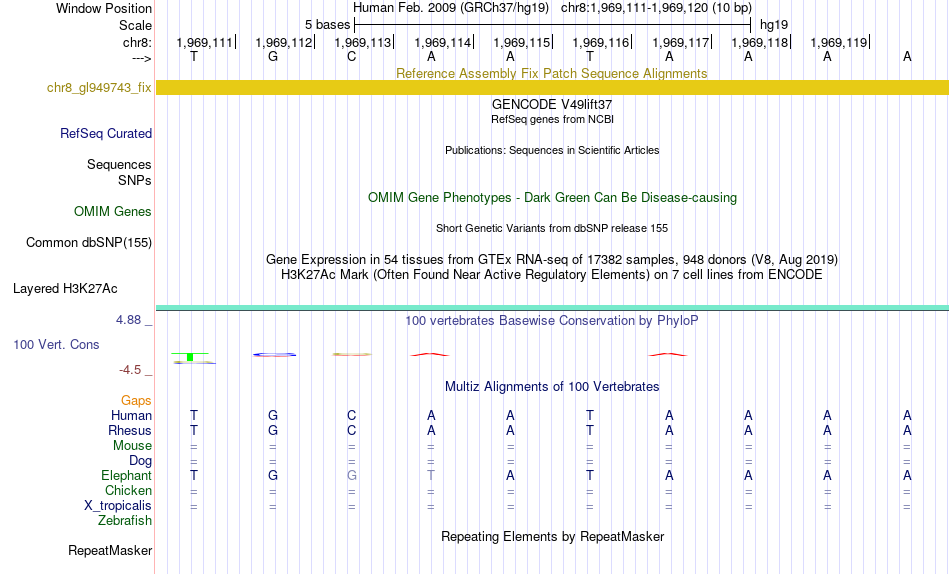Click the Scale label
The image size is (950, 574).
tap(135, 25)
